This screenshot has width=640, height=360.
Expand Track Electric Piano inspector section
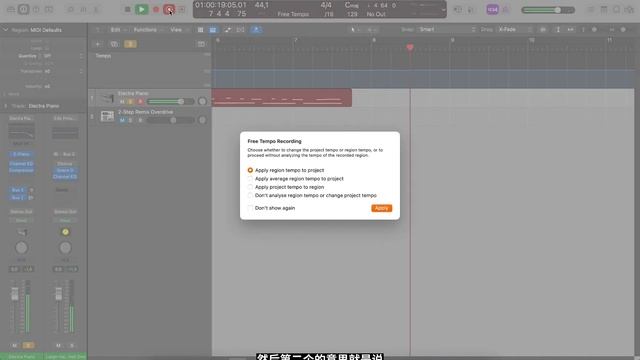click(6, 106)
